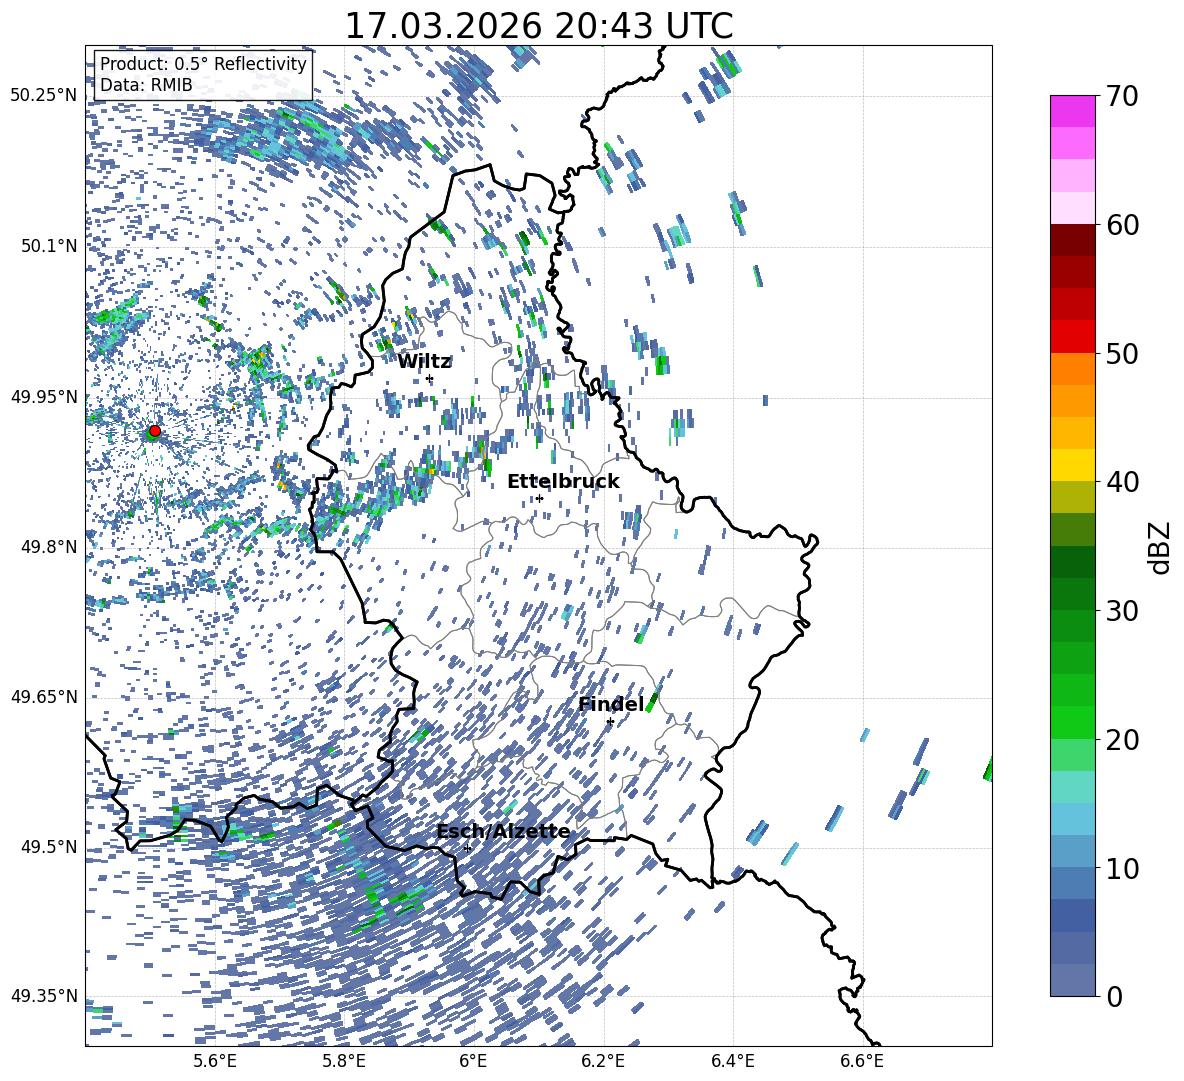
Task: Click the Esch/Alzette station cross marker
Action: 467,848
